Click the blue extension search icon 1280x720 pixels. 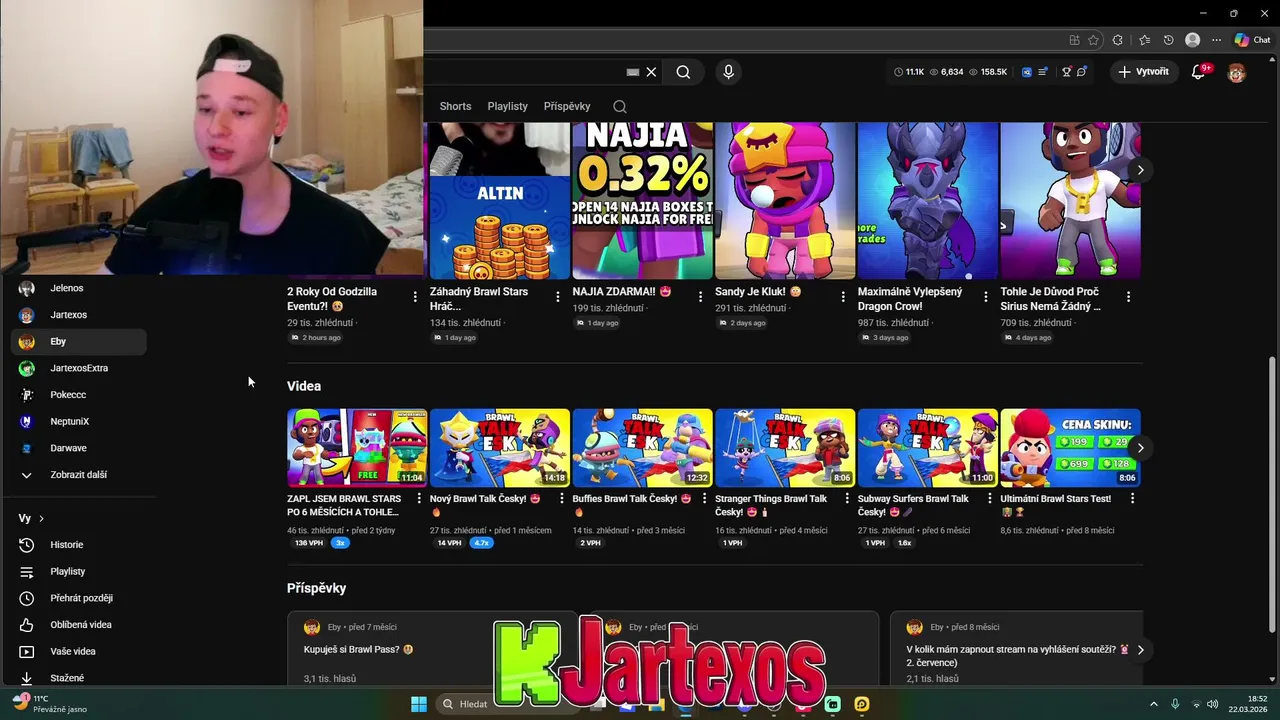click(1027, 72)
